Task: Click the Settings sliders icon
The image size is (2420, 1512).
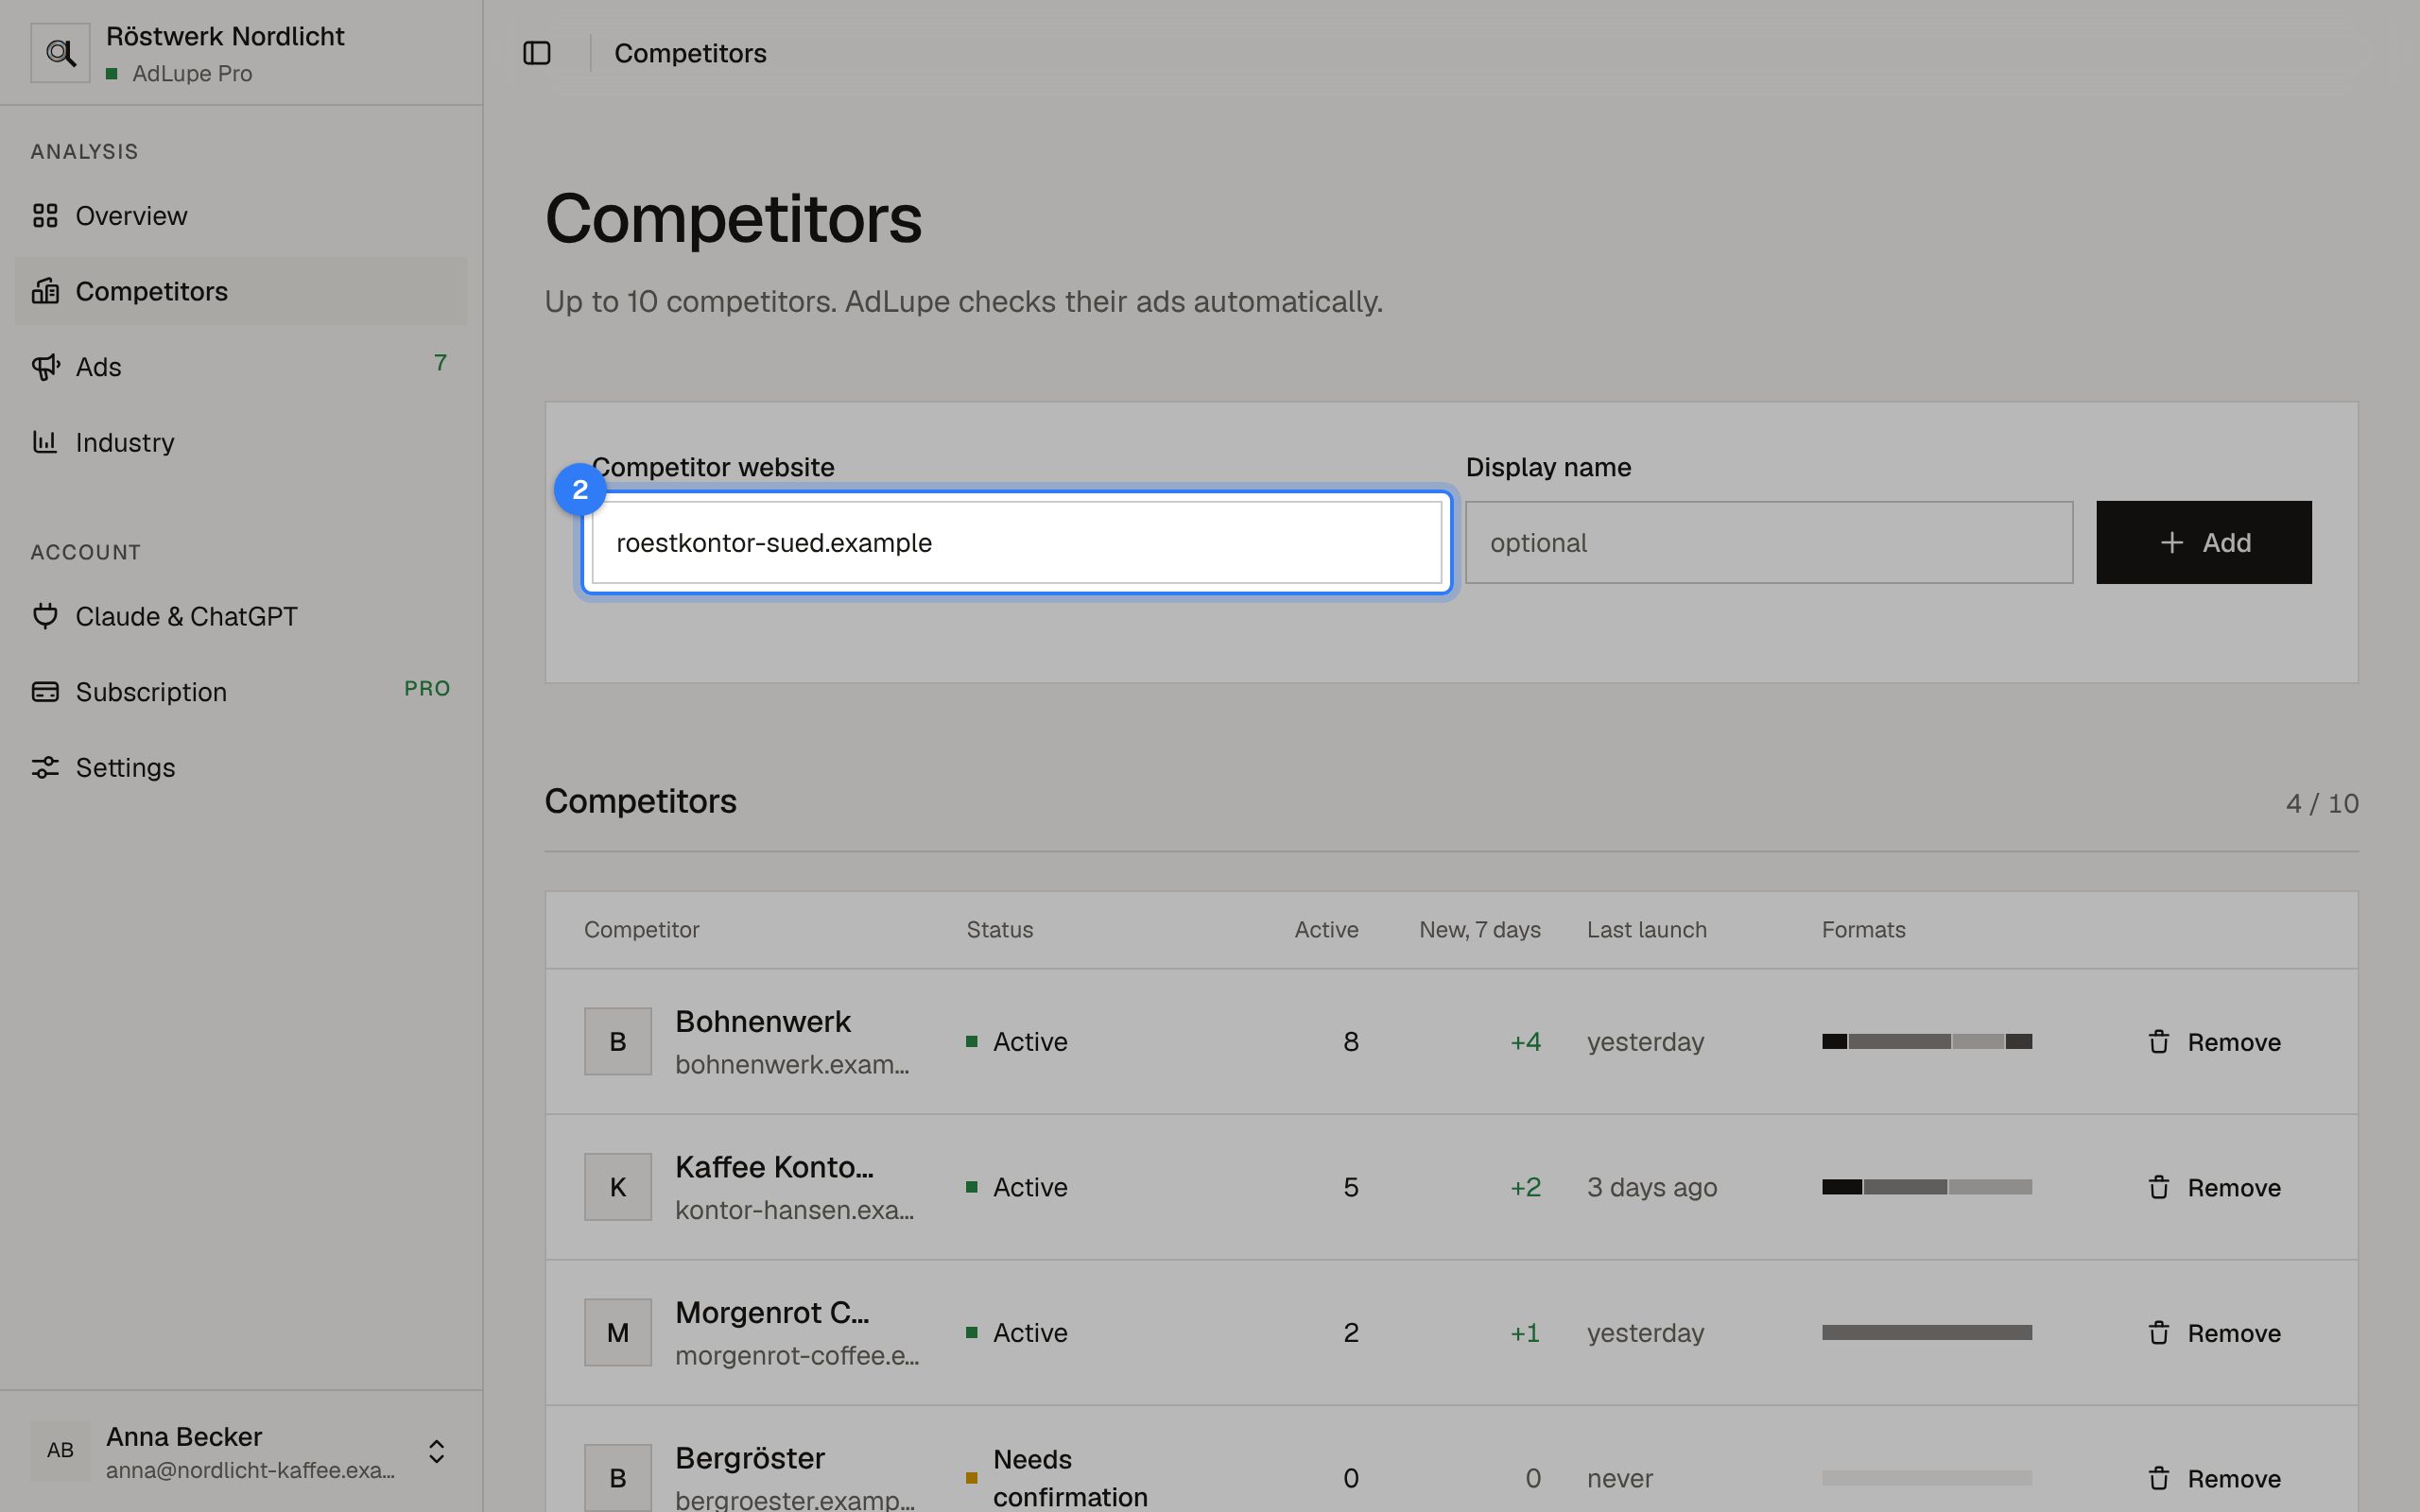Action: (x=45, y=767)
